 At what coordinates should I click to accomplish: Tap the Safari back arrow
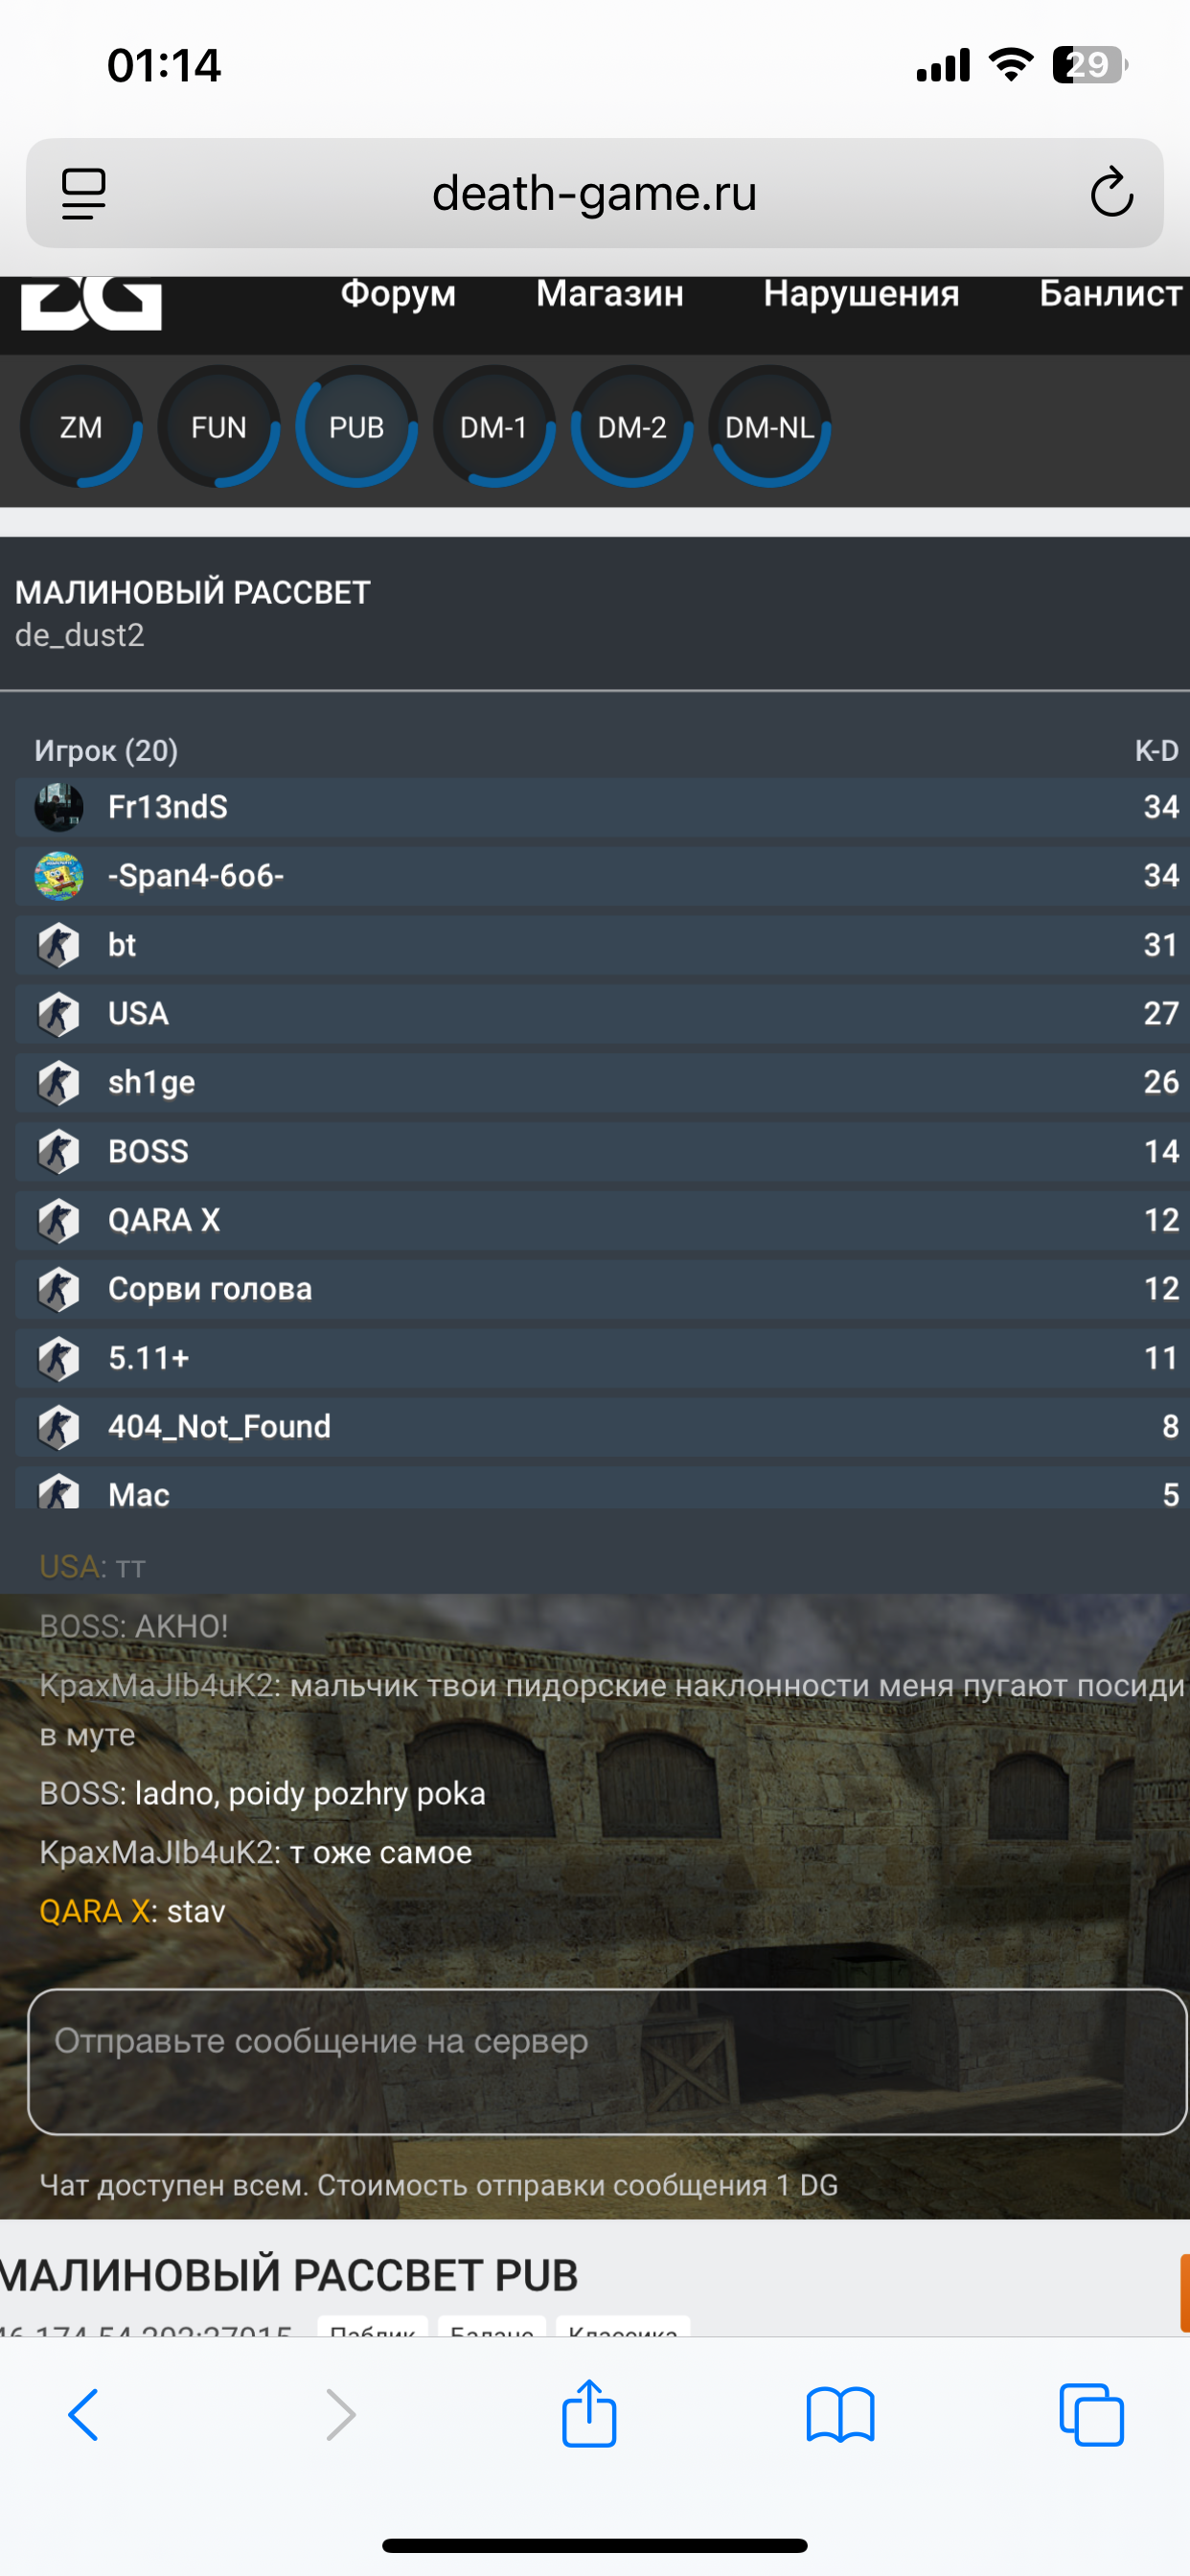pyautogui.click(x=84, y=2415)
